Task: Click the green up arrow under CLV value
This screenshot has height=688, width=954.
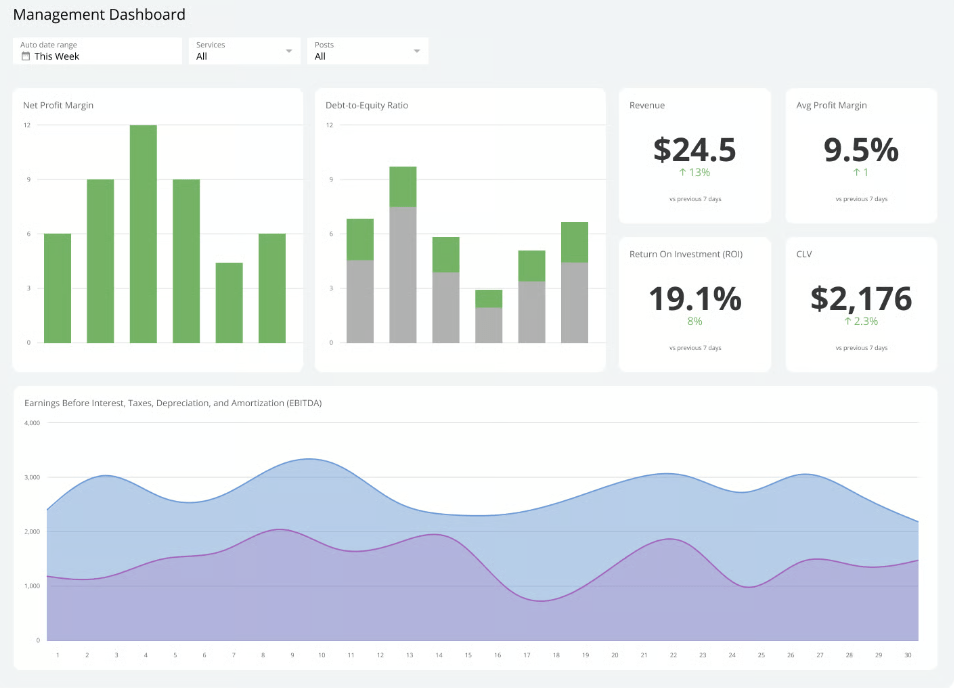Action: [848, 321]
